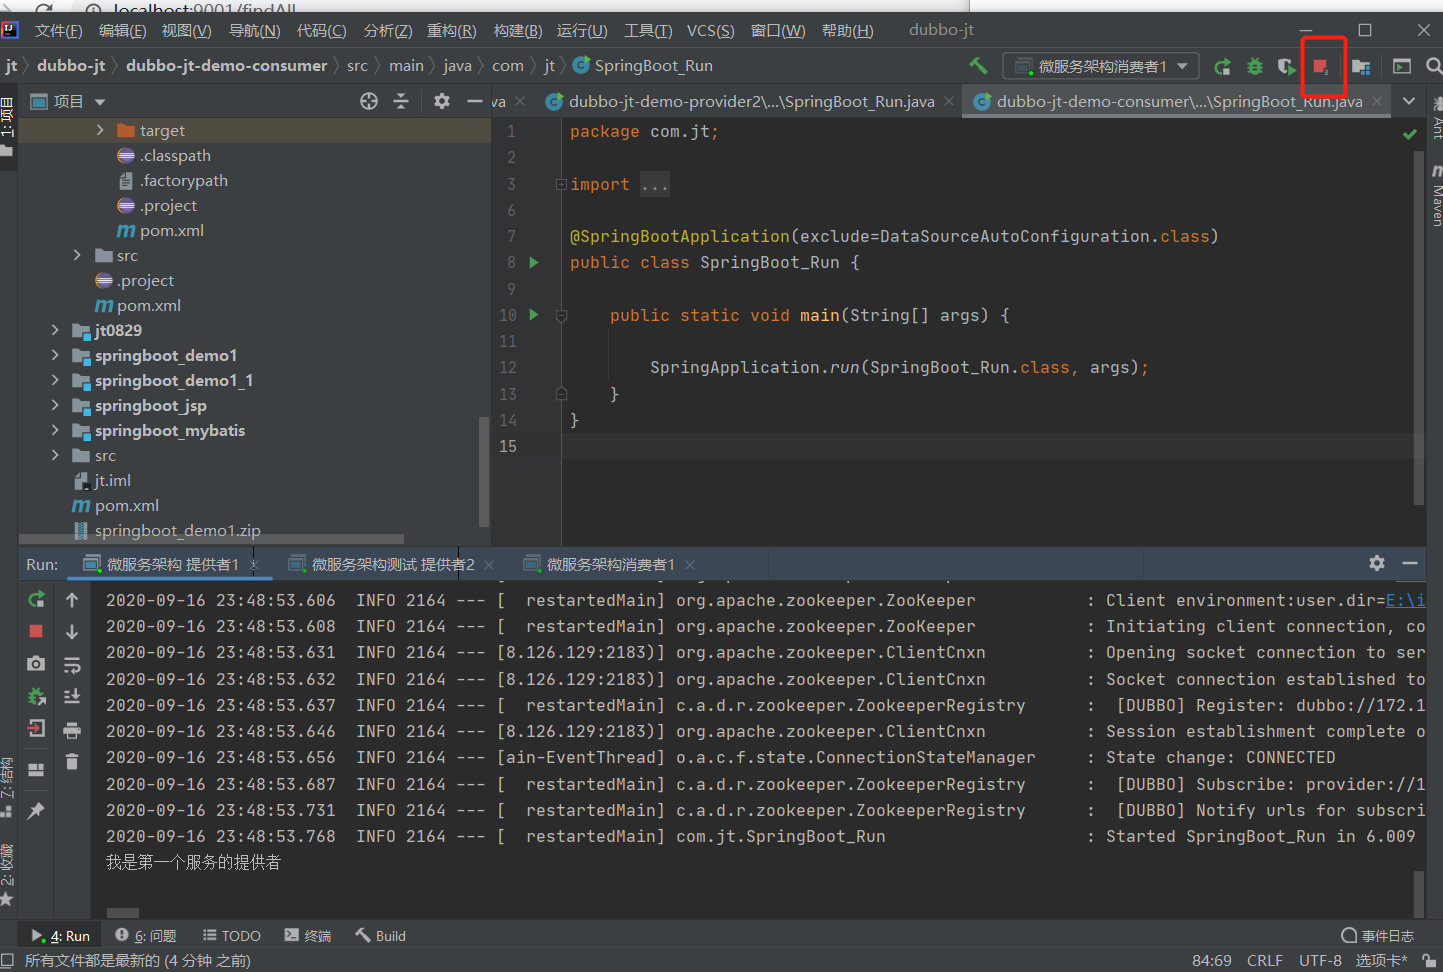The image size is (1443, 972).
Task: Open Search Everywhere magnifier icon
Action: 1433,66
